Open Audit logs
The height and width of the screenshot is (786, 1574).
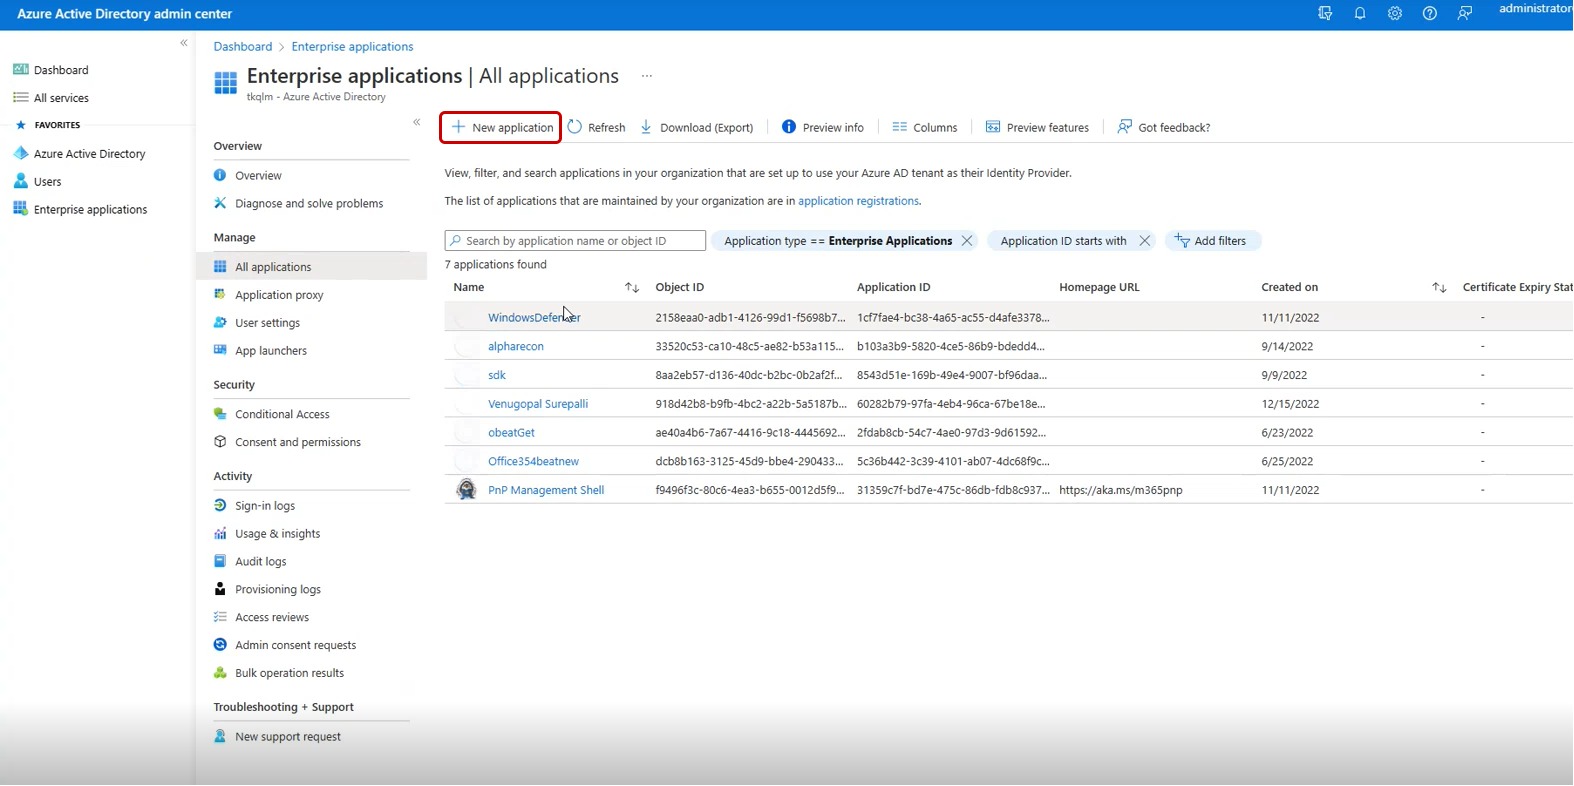tap(260, 563)
